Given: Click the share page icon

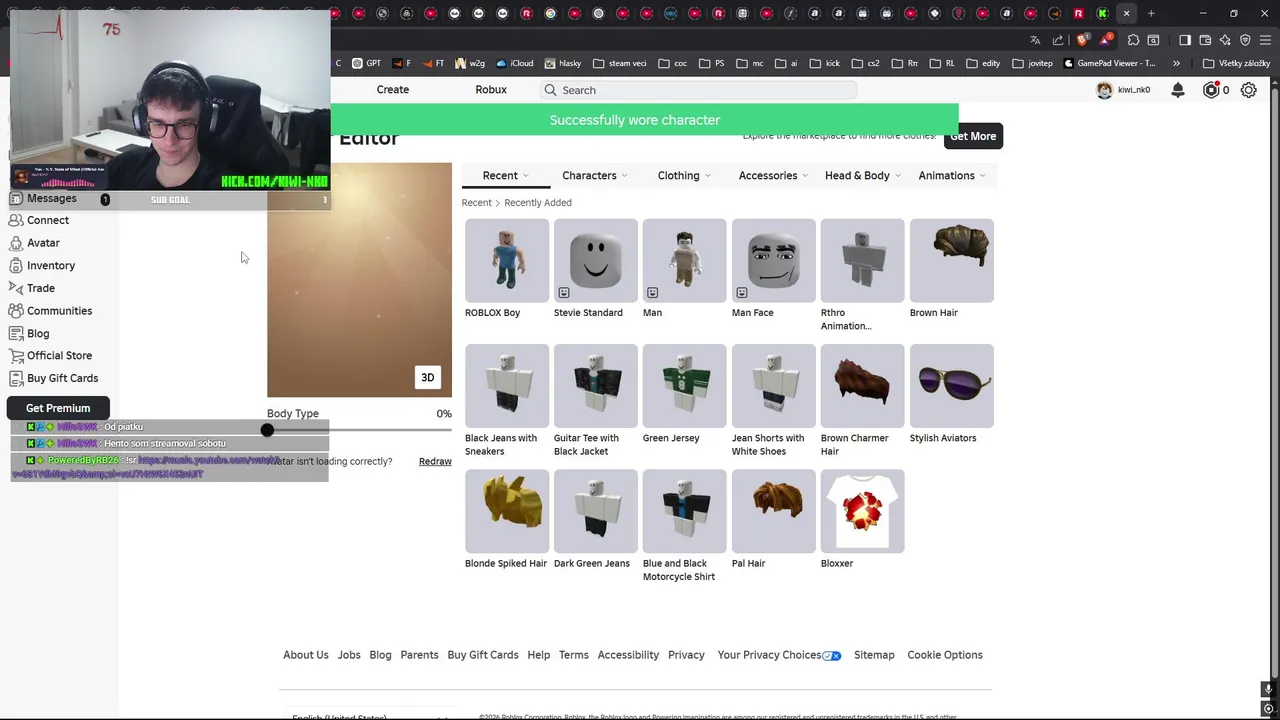Looking at the screenshot, I should click(1058, 40).
